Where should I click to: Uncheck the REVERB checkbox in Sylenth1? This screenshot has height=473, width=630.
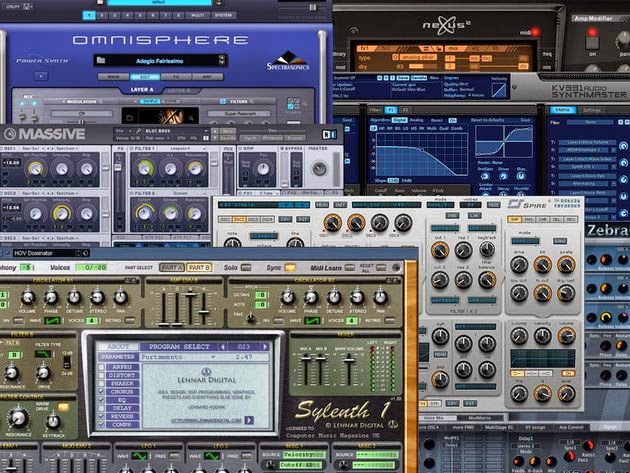101,417
